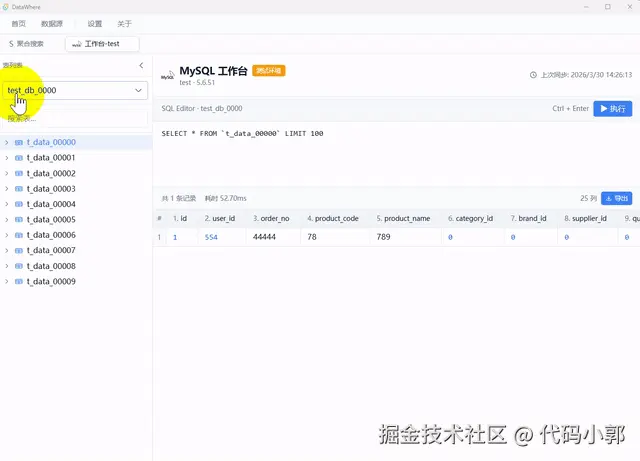Open the test_db_0000 database dropdown

click(75, 90)
